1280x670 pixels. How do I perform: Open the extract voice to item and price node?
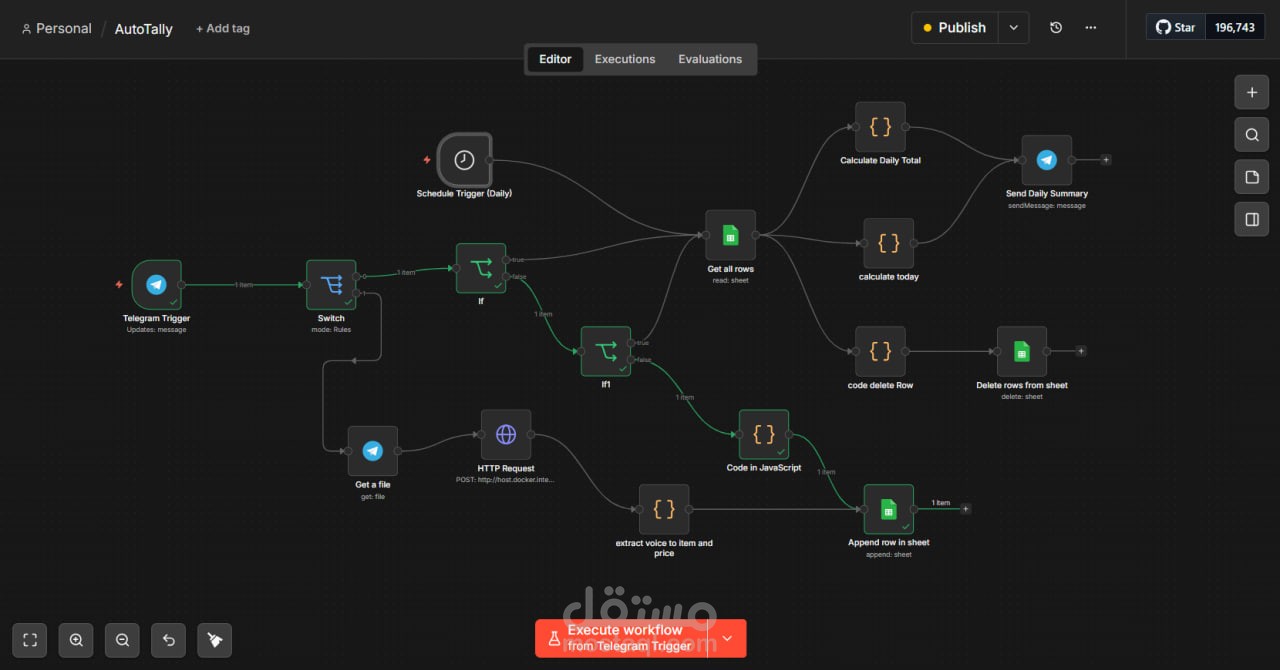tap(664, 510)
